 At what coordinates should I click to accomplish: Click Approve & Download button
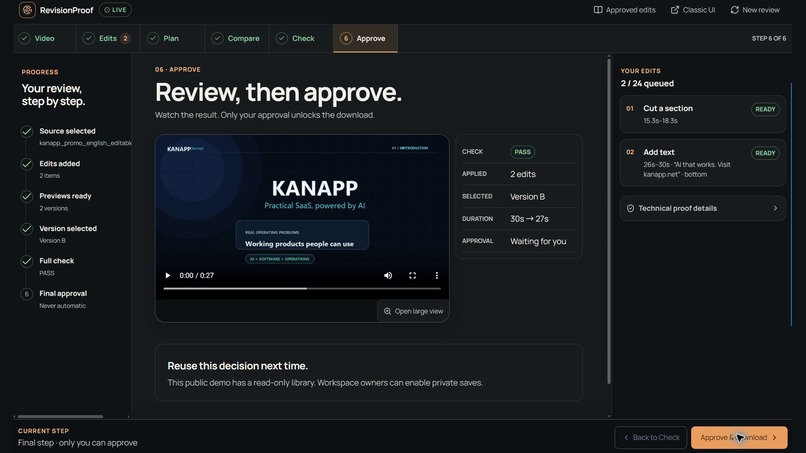coord(739,438)
